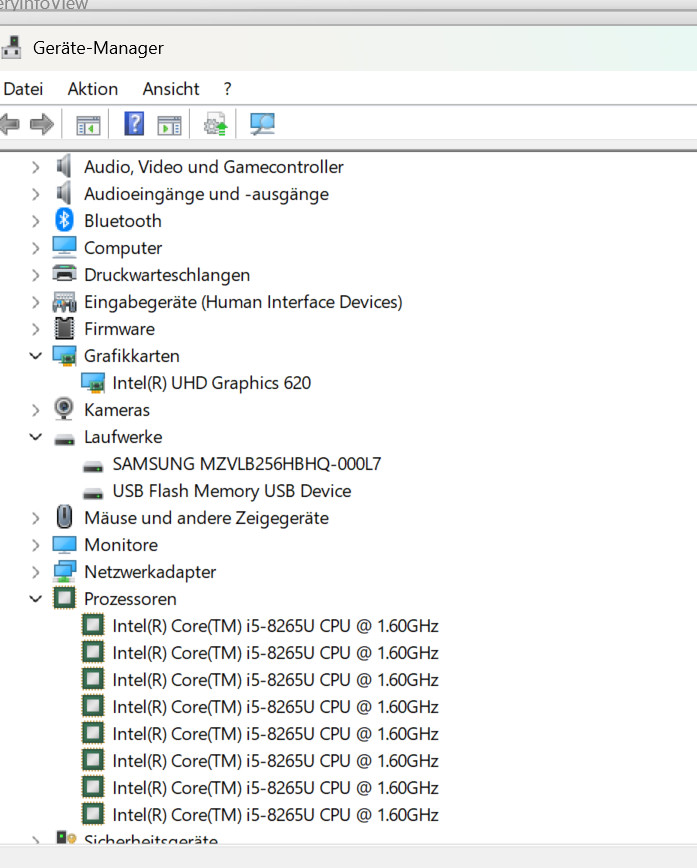Open the Datei menu
The image size is (697, 868).
(23, 89)
